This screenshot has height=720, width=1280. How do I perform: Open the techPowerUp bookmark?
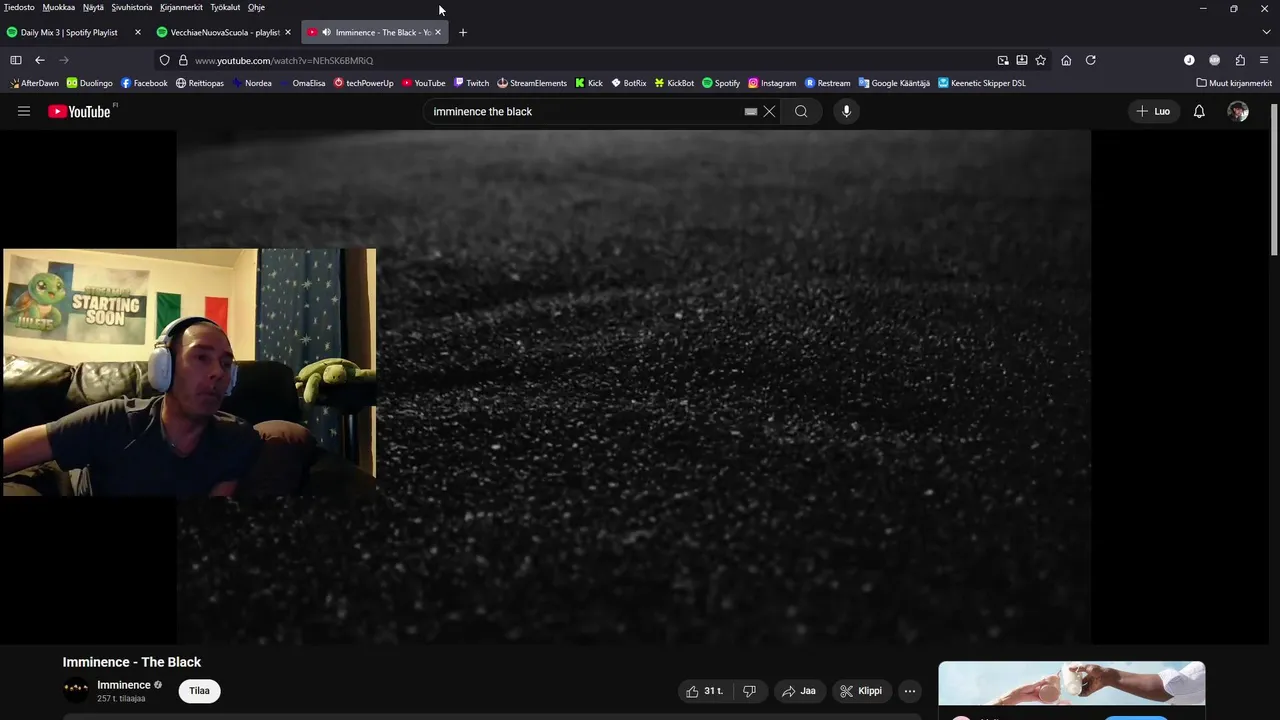[x=364, y=83]
